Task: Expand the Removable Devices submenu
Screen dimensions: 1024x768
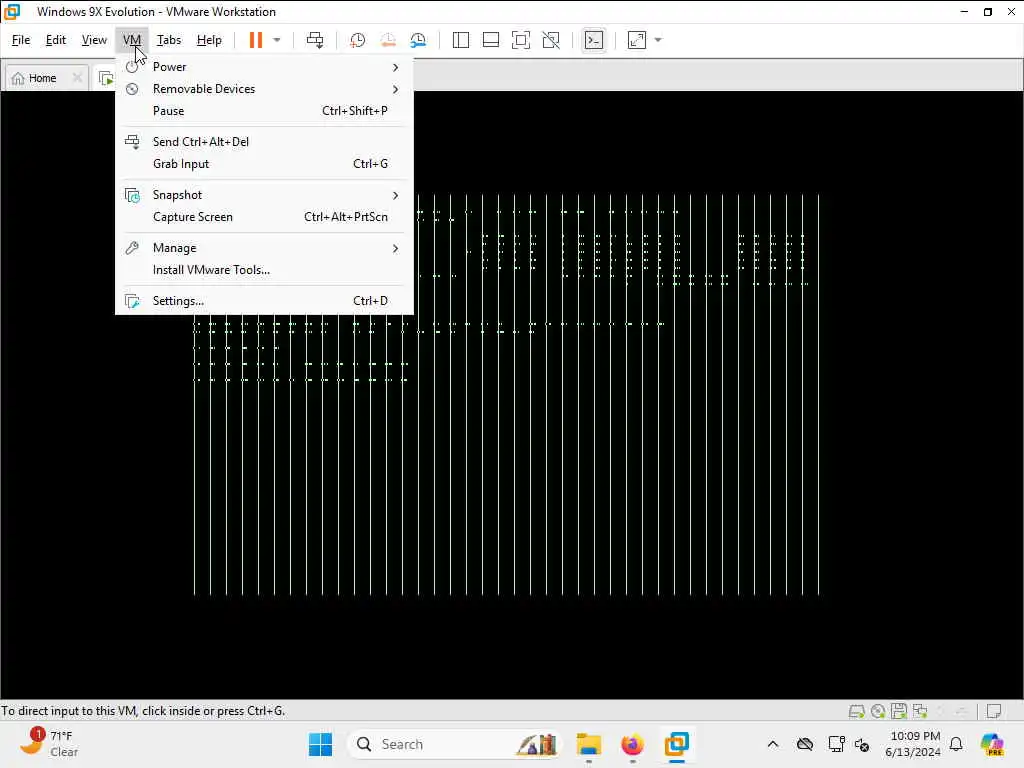Action: coord(264,89)
